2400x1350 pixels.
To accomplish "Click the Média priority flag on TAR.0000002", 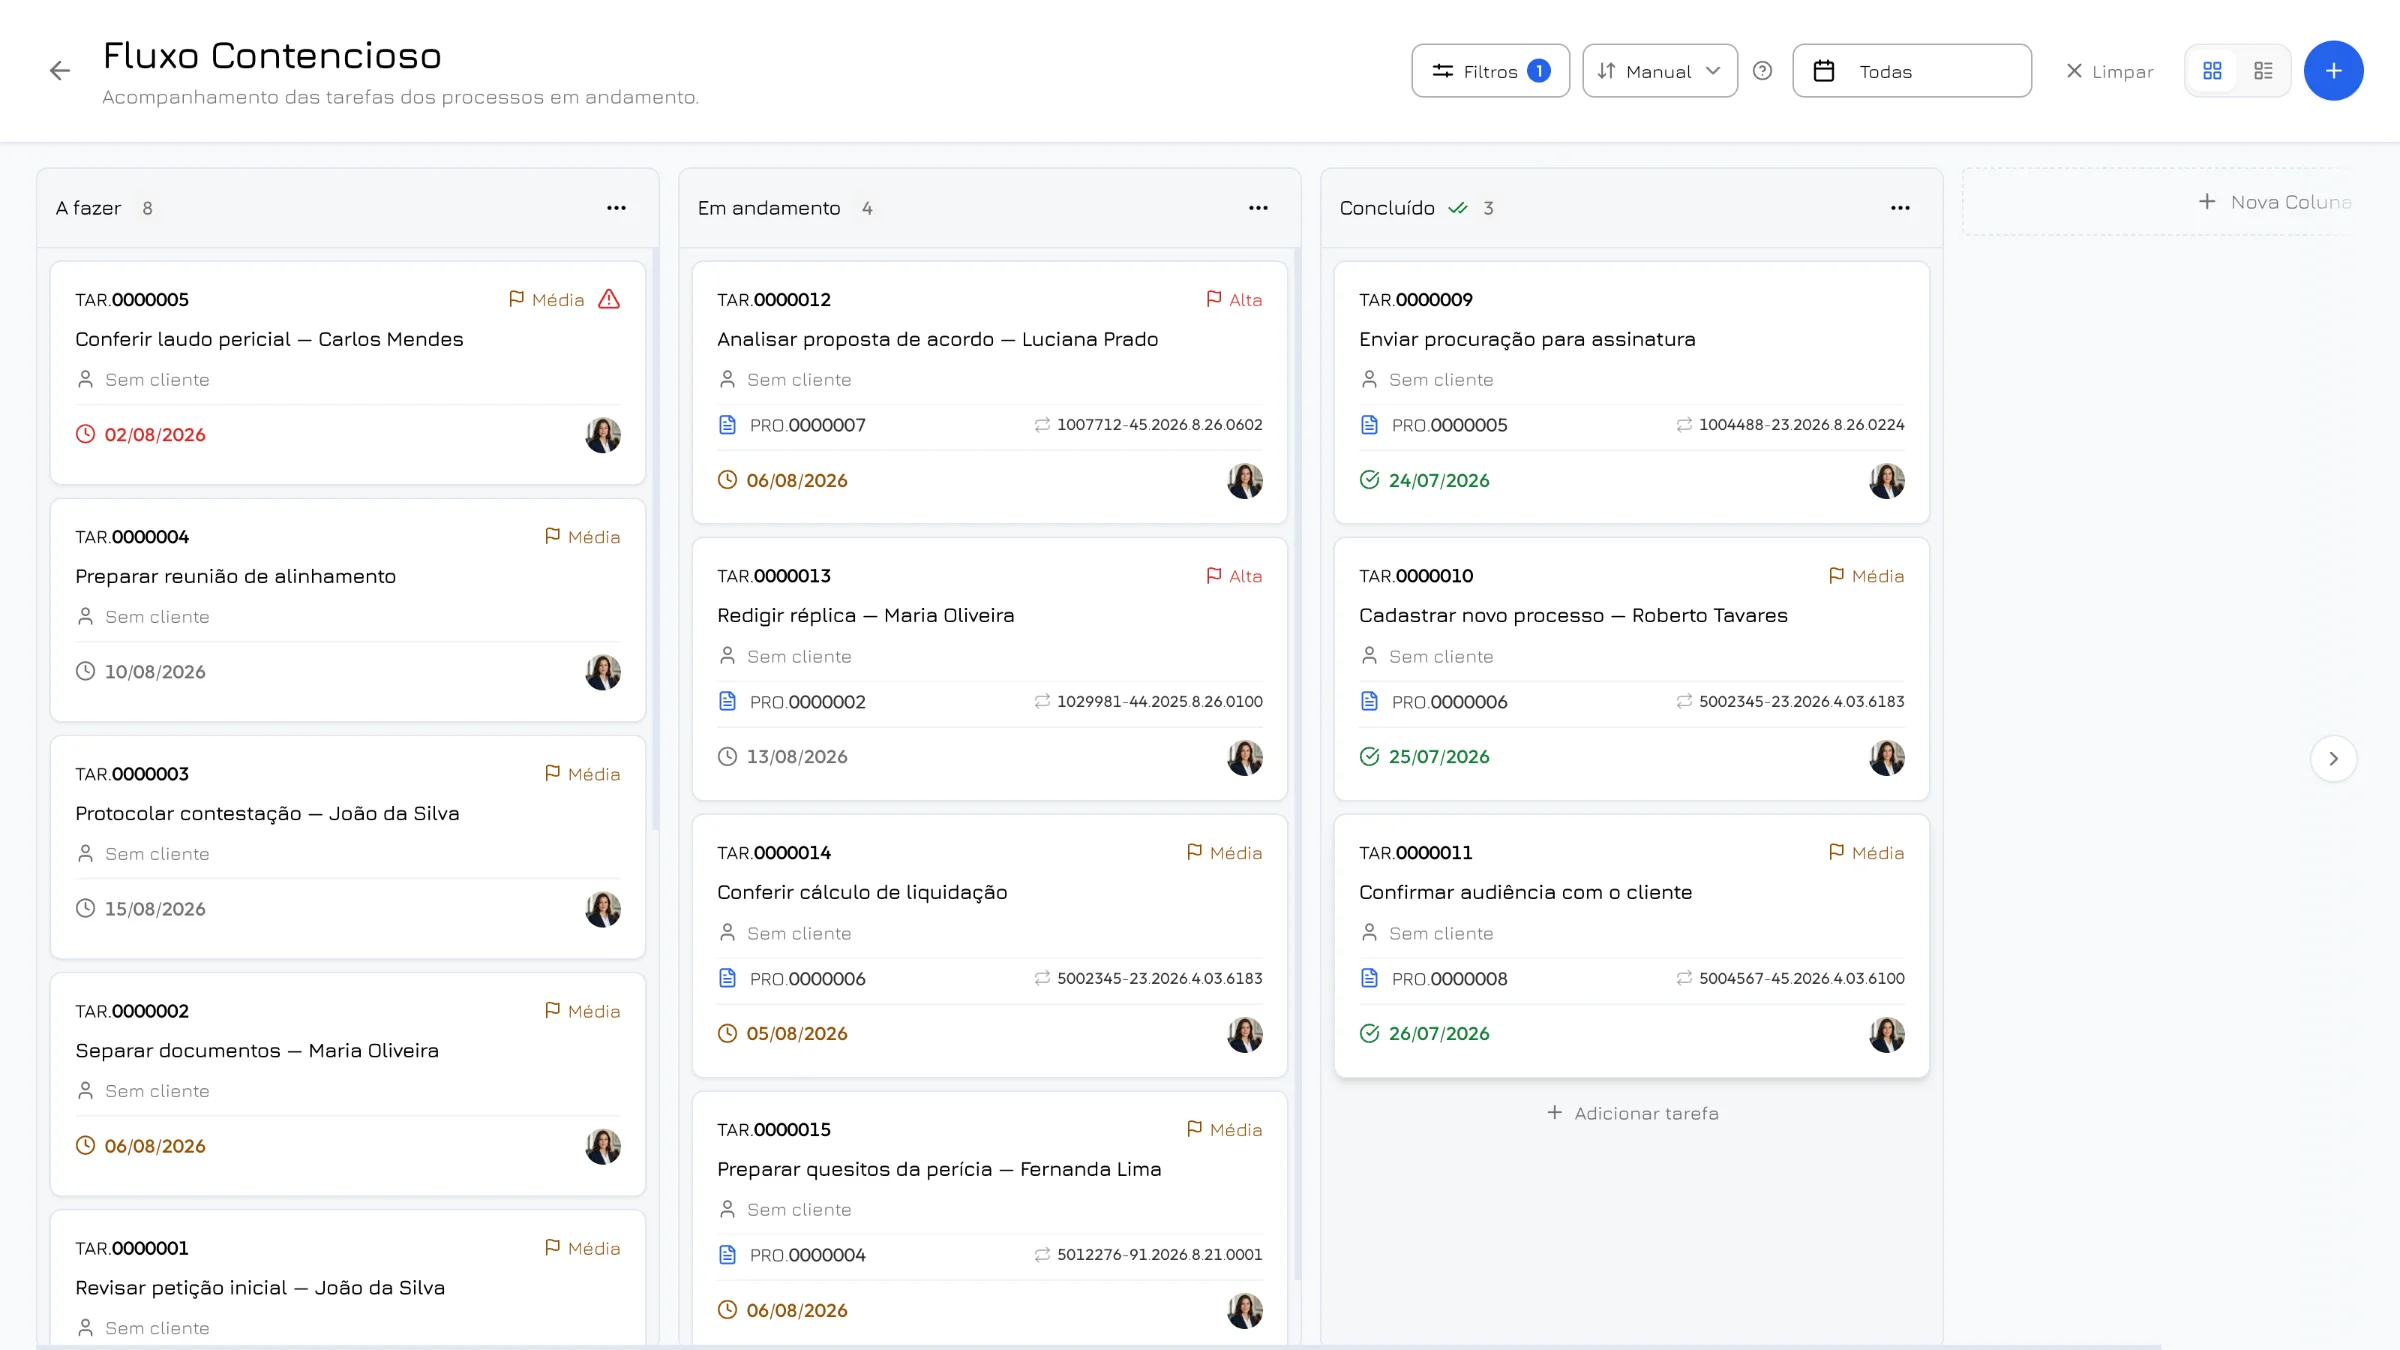I will [x=582, y=1010].
